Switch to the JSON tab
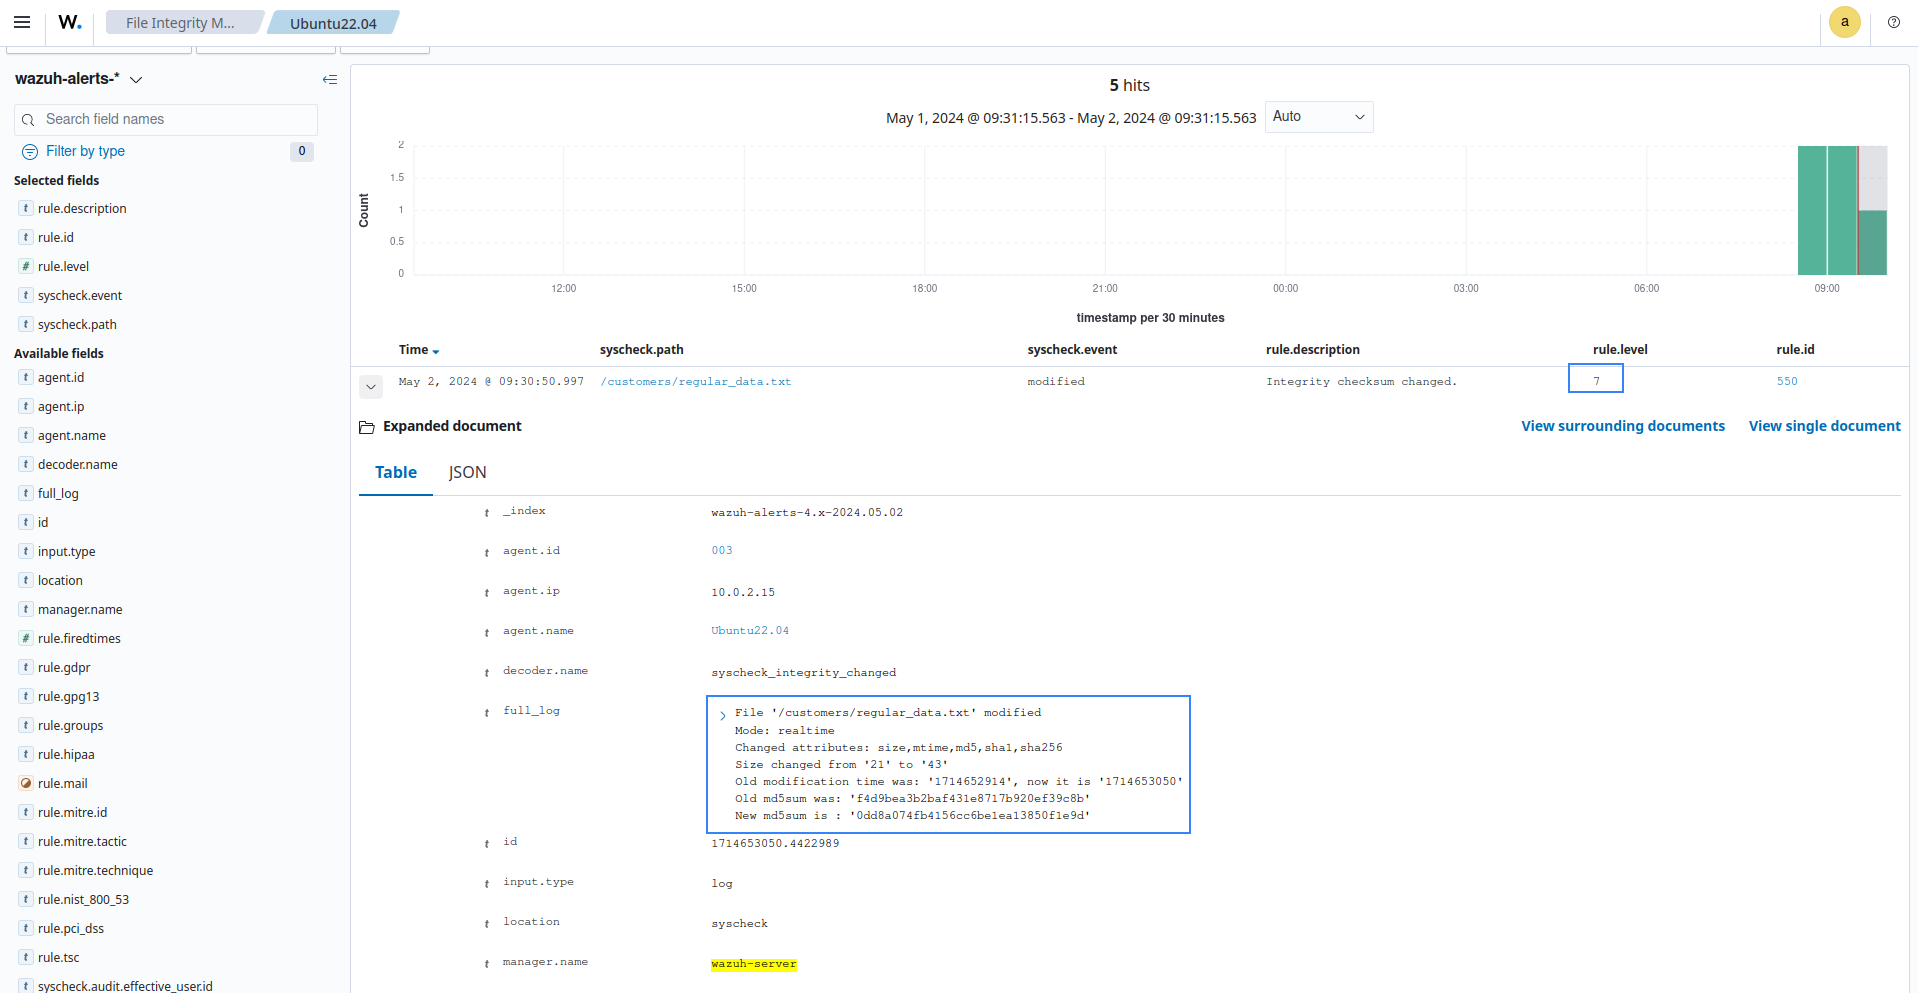This screenshot has width=1918, height=993. [x=467, y=472]
